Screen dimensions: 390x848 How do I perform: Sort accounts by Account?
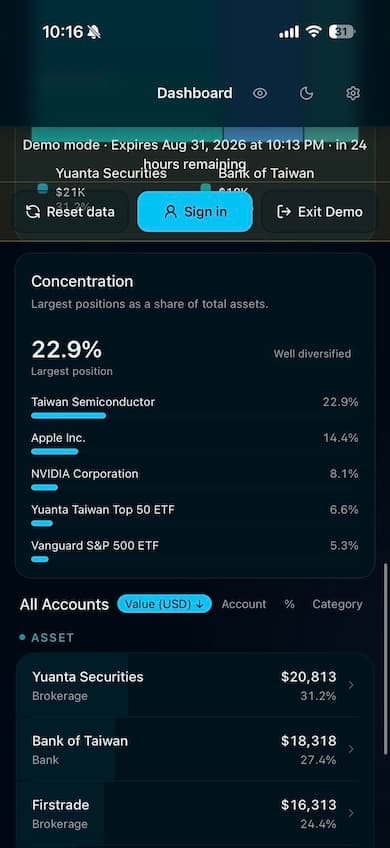[x=244, y=604]
